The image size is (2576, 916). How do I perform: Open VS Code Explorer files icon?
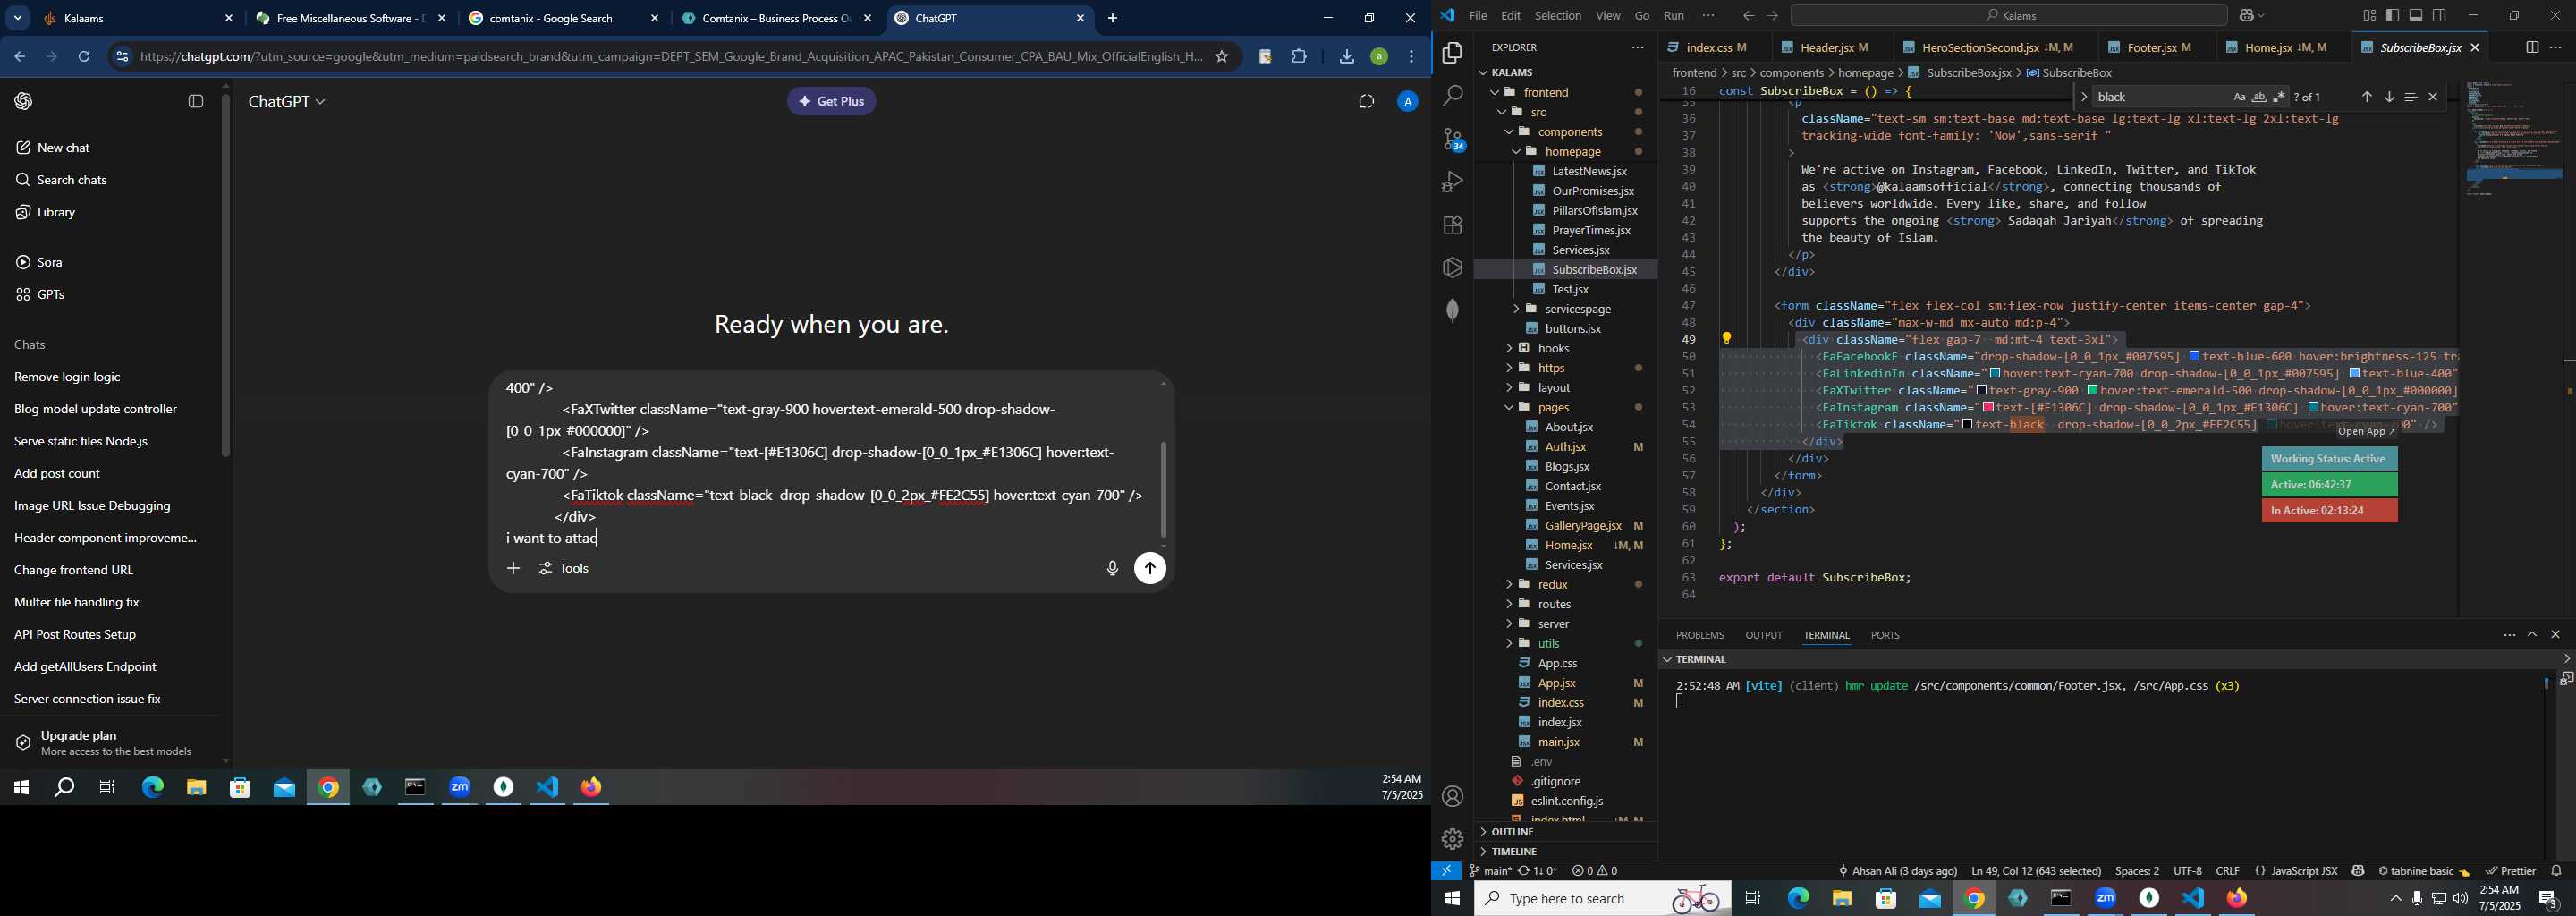point(1452,53)
